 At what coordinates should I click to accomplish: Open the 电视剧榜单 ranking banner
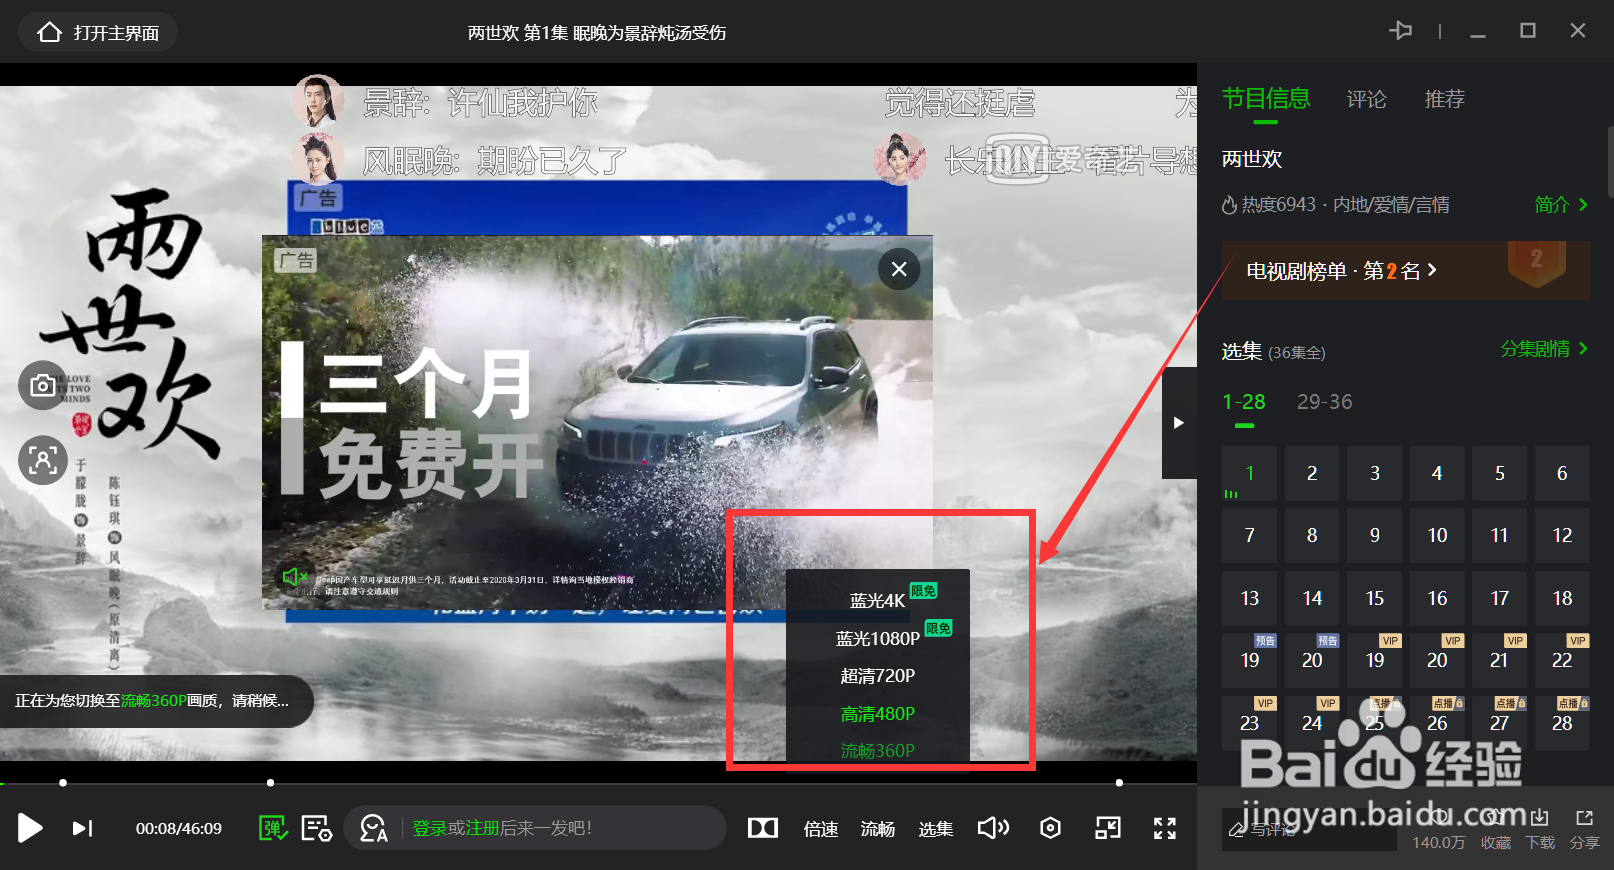[x=1406, y=270]
